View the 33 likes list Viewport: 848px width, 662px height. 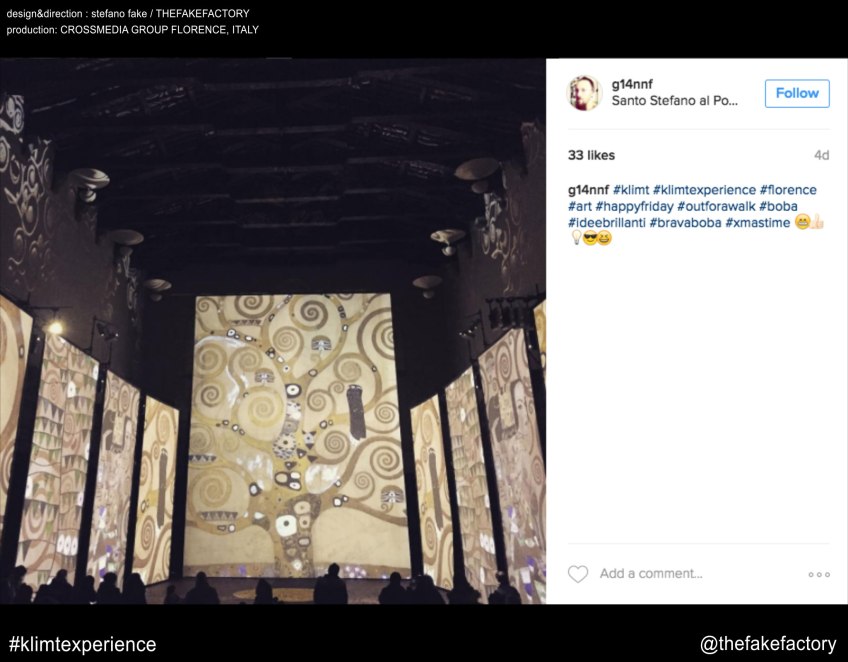tap(591, 155)
